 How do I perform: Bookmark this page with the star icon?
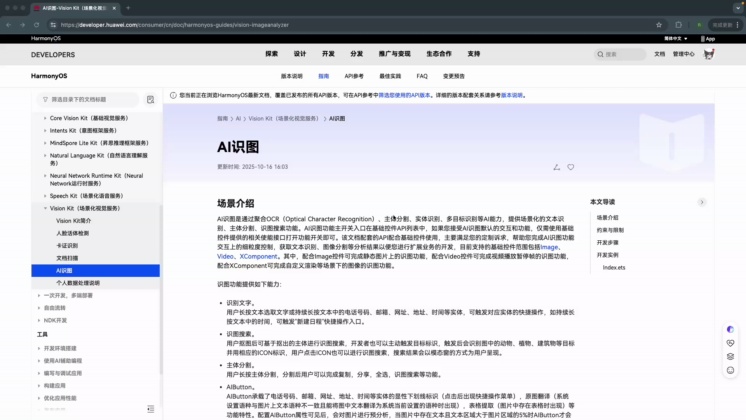coord(658,24)
